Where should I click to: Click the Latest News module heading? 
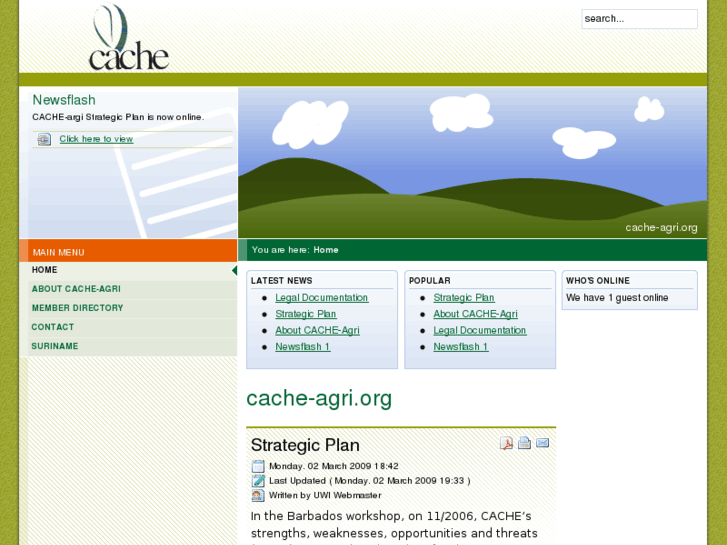pos(281,281)
